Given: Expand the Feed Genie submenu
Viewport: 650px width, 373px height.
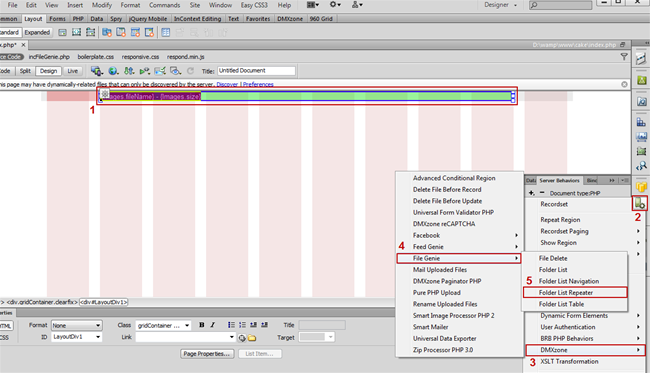Looking at the screenshot, I should [459, 247].
